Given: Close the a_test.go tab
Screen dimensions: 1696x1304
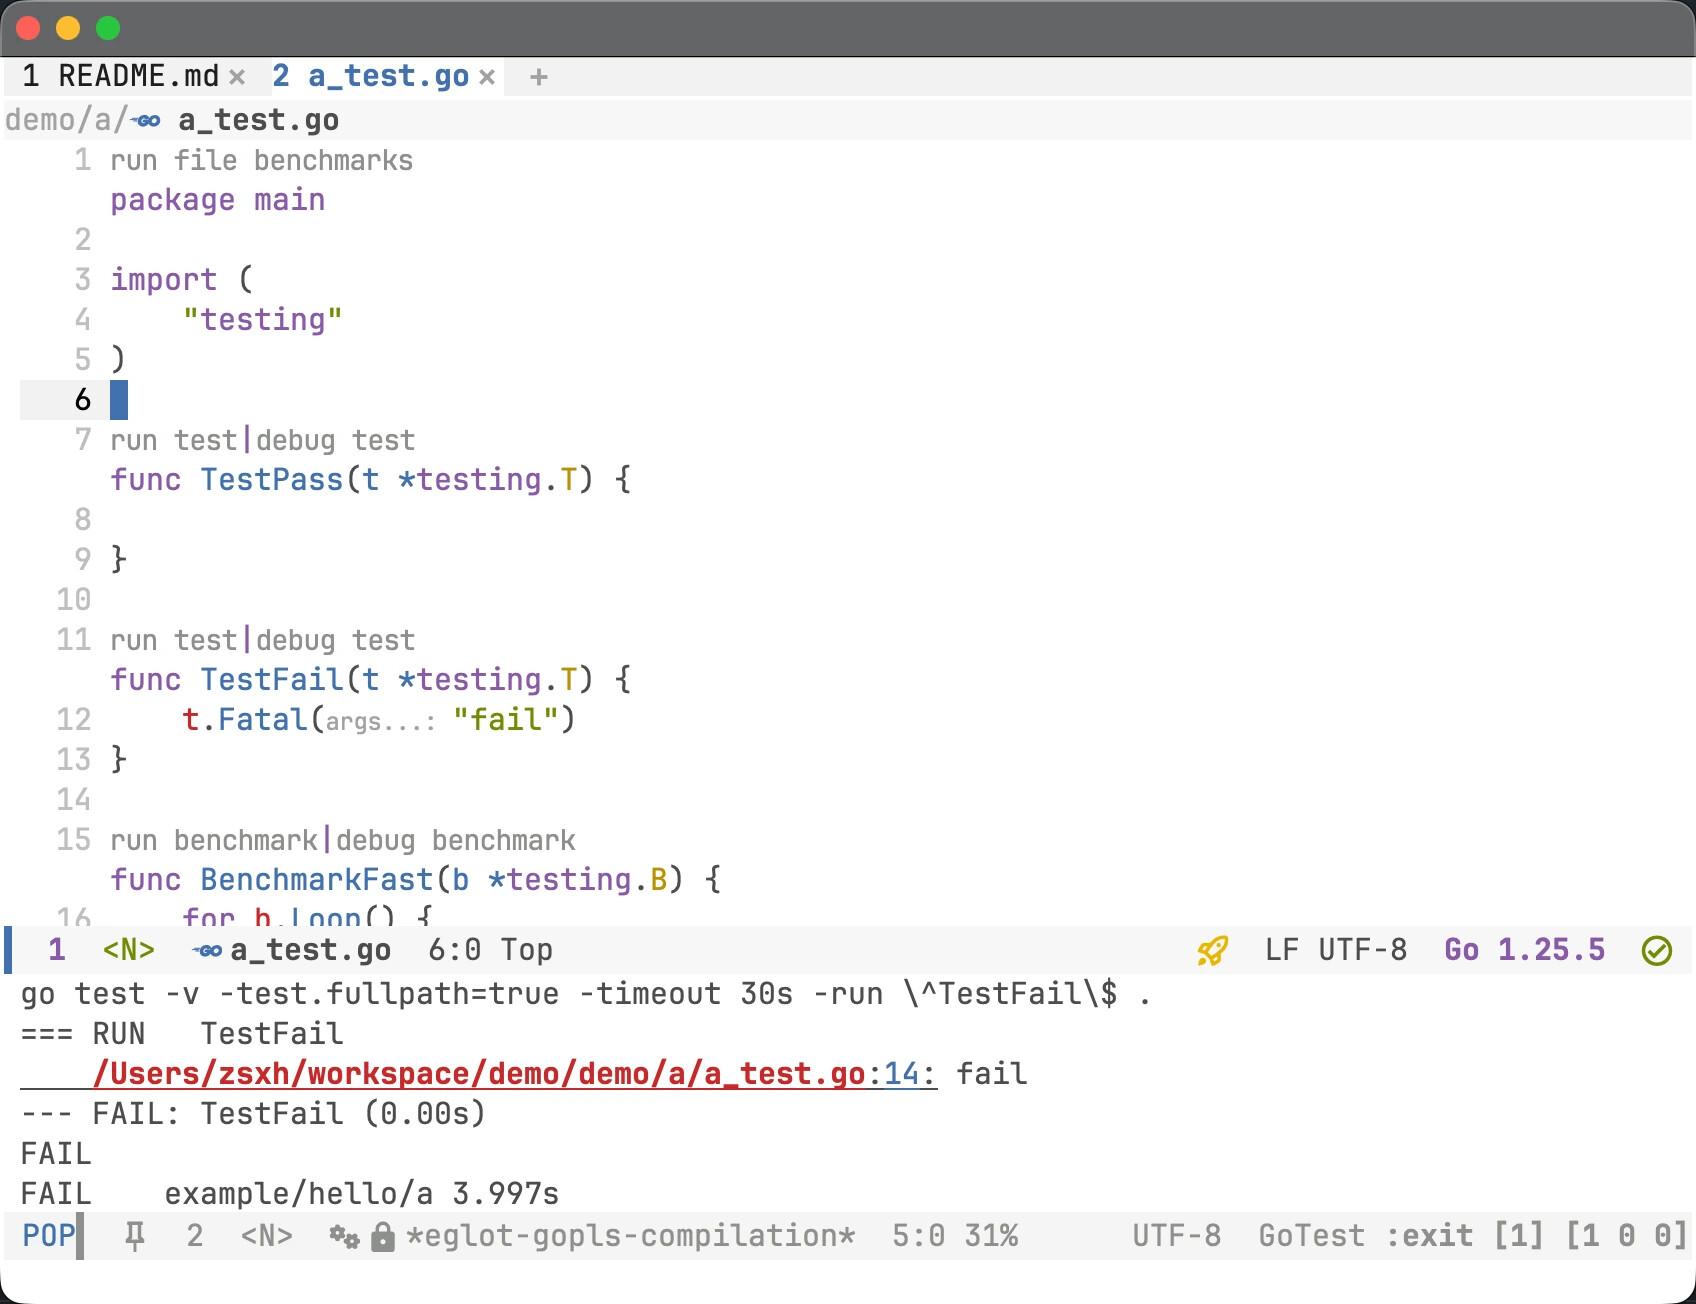Looking at the screenshot, I should pos(487,77).
